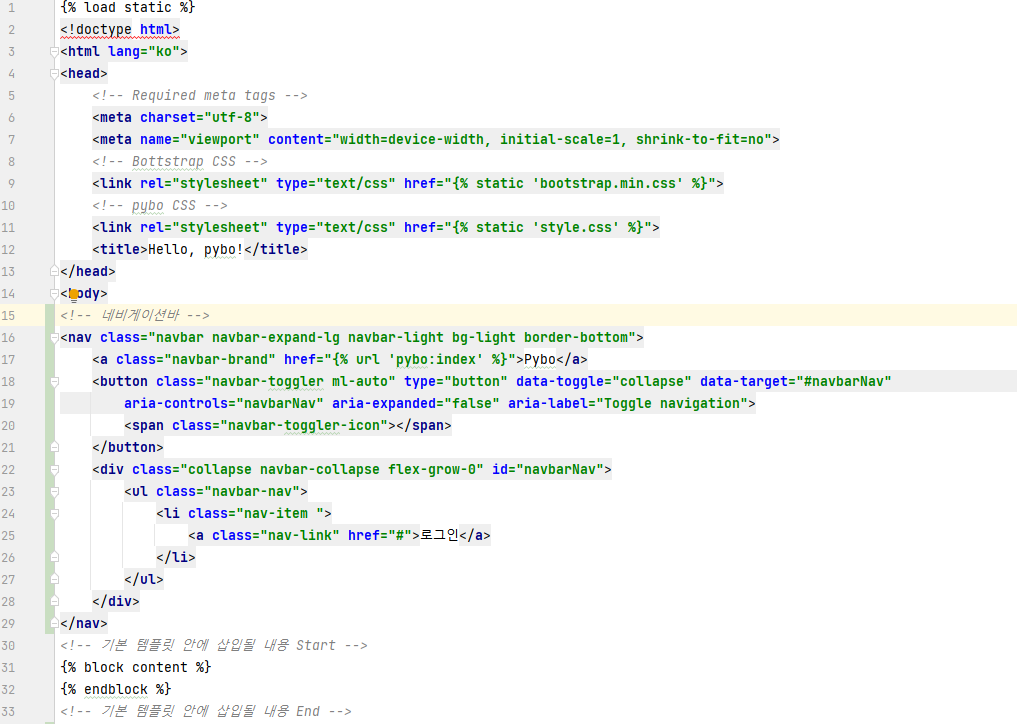
Task: Click the aria-label "Toggle navigation" value
Action: tap(672, 404)
